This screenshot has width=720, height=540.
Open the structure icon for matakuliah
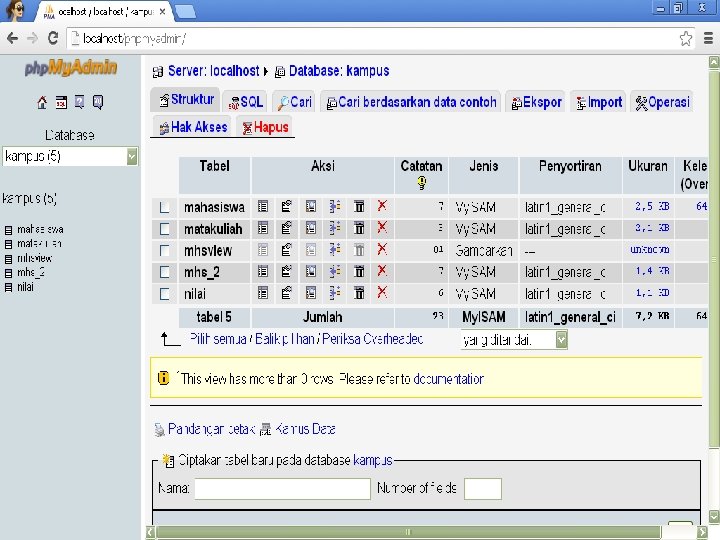(x=287, y=228)
